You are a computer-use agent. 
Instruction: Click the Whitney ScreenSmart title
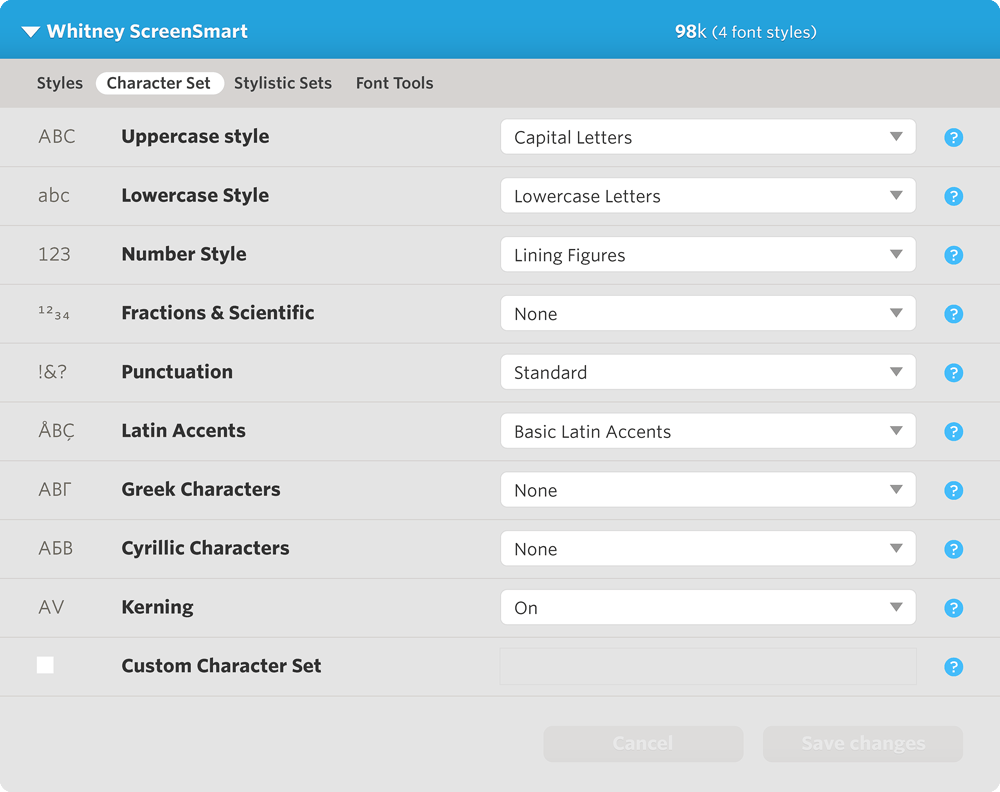pyautogui.click(x=147, y=32)
